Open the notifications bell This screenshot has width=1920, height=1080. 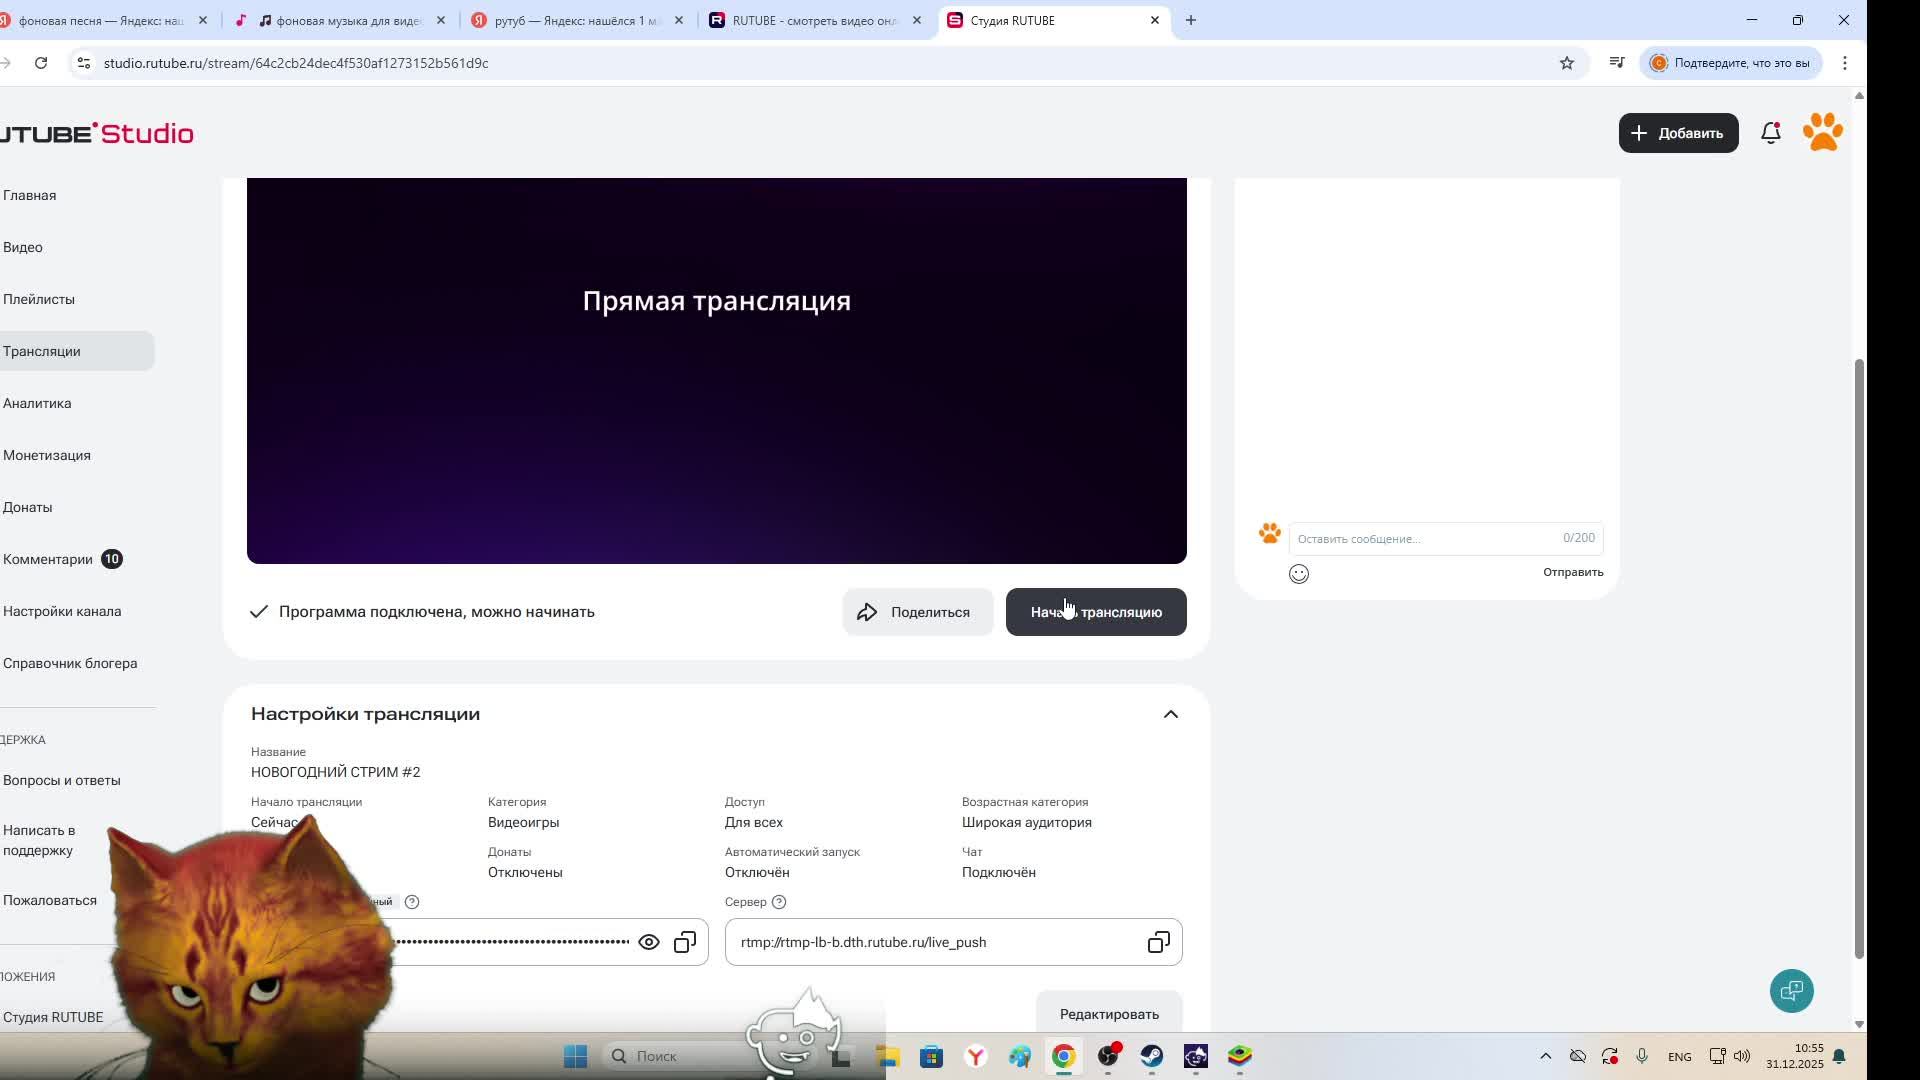1770,133
